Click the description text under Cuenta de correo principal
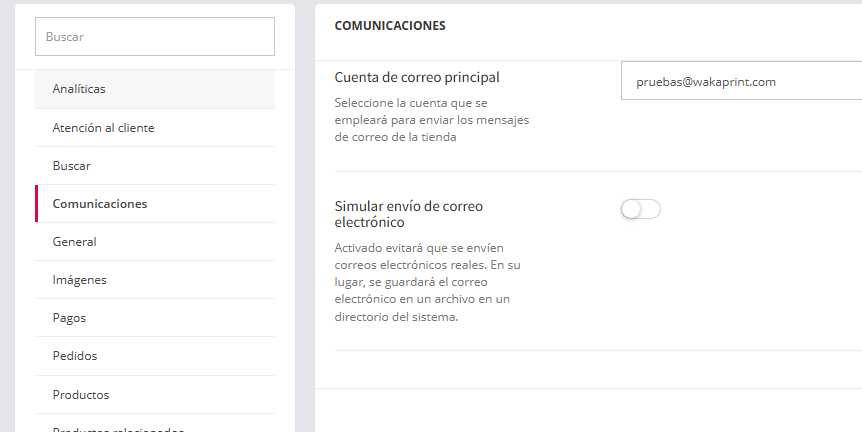The width and height of the screenshot is (862, 432). [x=431, y=120]
